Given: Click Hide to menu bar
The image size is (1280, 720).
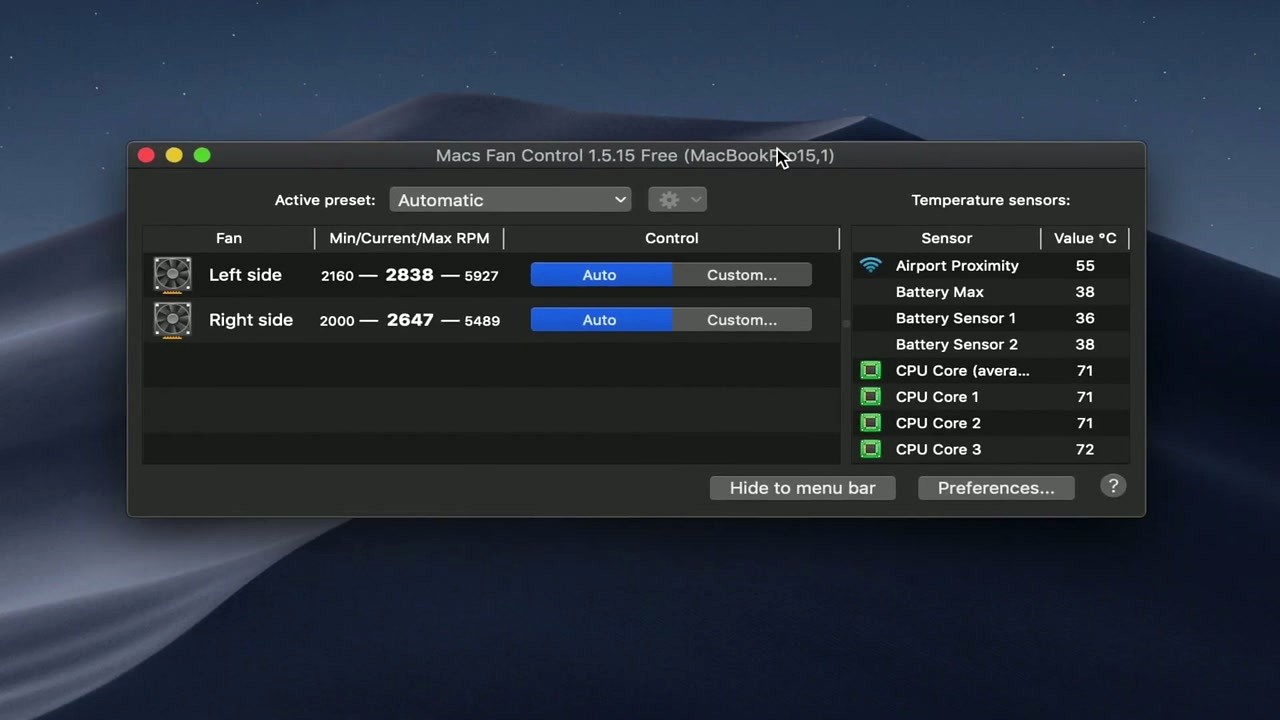Looking at the screenshot, I should coord(802,487).
